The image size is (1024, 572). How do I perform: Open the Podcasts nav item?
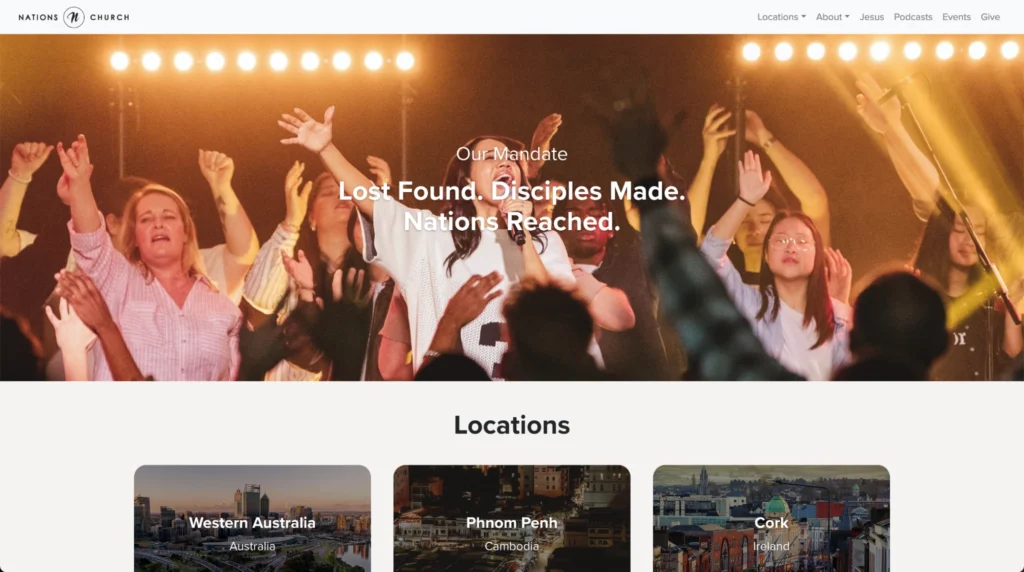pyautogui.click(x=913, y=17)
